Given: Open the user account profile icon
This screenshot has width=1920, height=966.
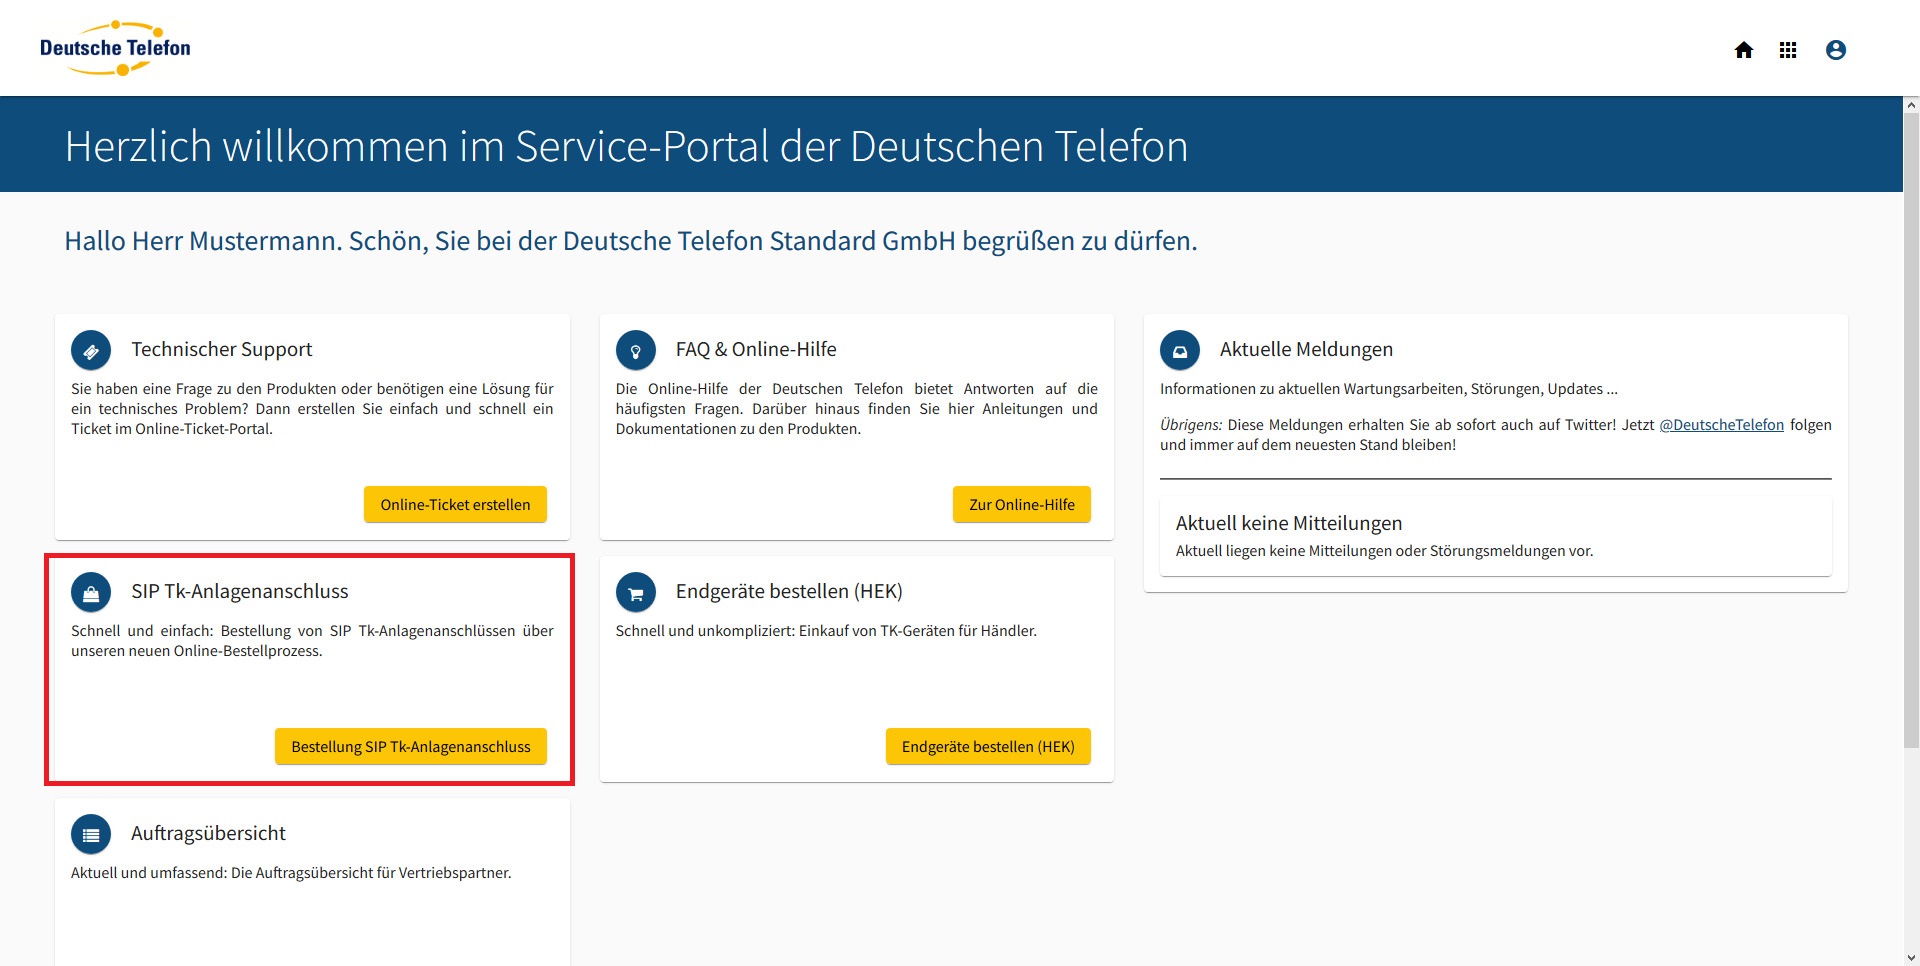Looking at the screenshot, I should [x=1836, y=50].
